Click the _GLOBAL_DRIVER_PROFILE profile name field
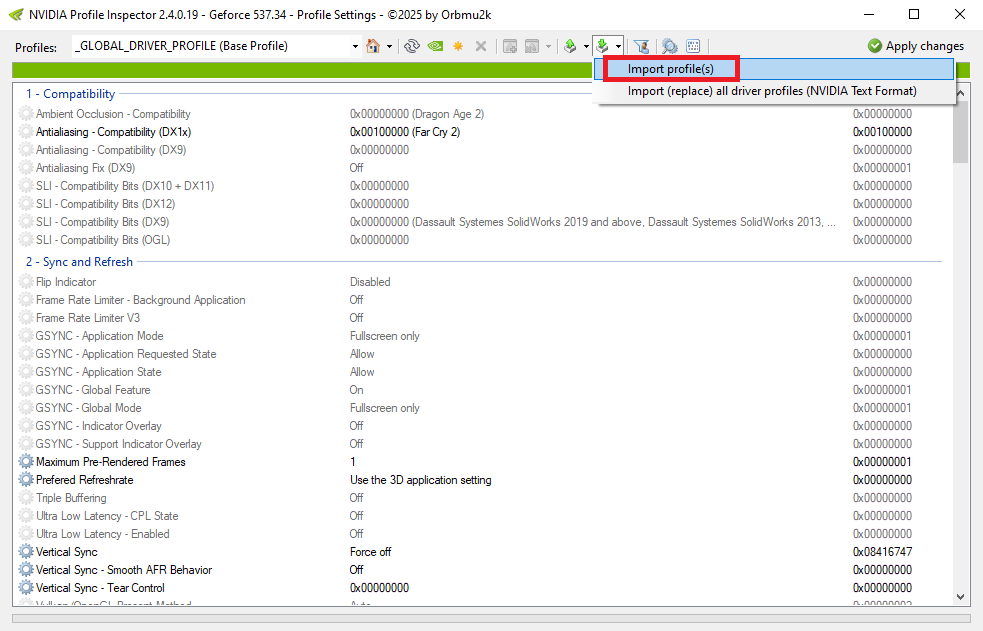Image resolution: width=983 pixels, height=631 pixels. [x=211, y=46]
